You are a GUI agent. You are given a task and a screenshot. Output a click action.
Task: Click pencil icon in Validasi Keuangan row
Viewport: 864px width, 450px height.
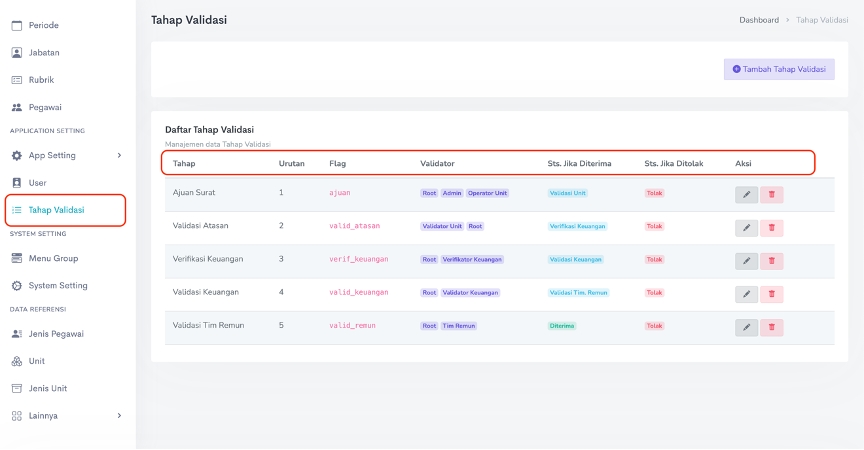(746, 294)
